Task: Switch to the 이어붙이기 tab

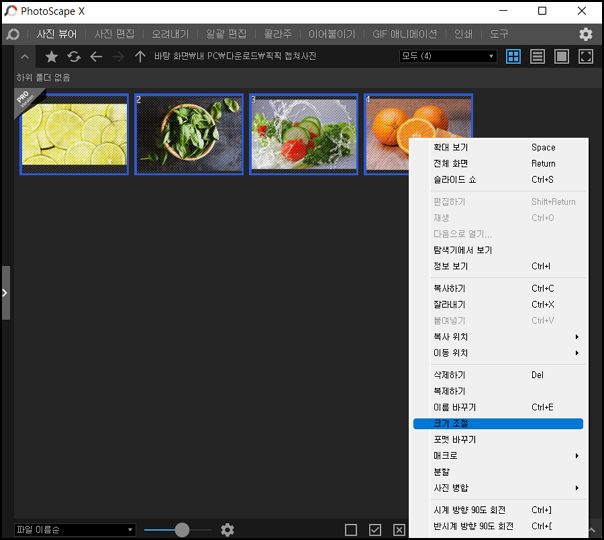Action: (x=332, y=34)
